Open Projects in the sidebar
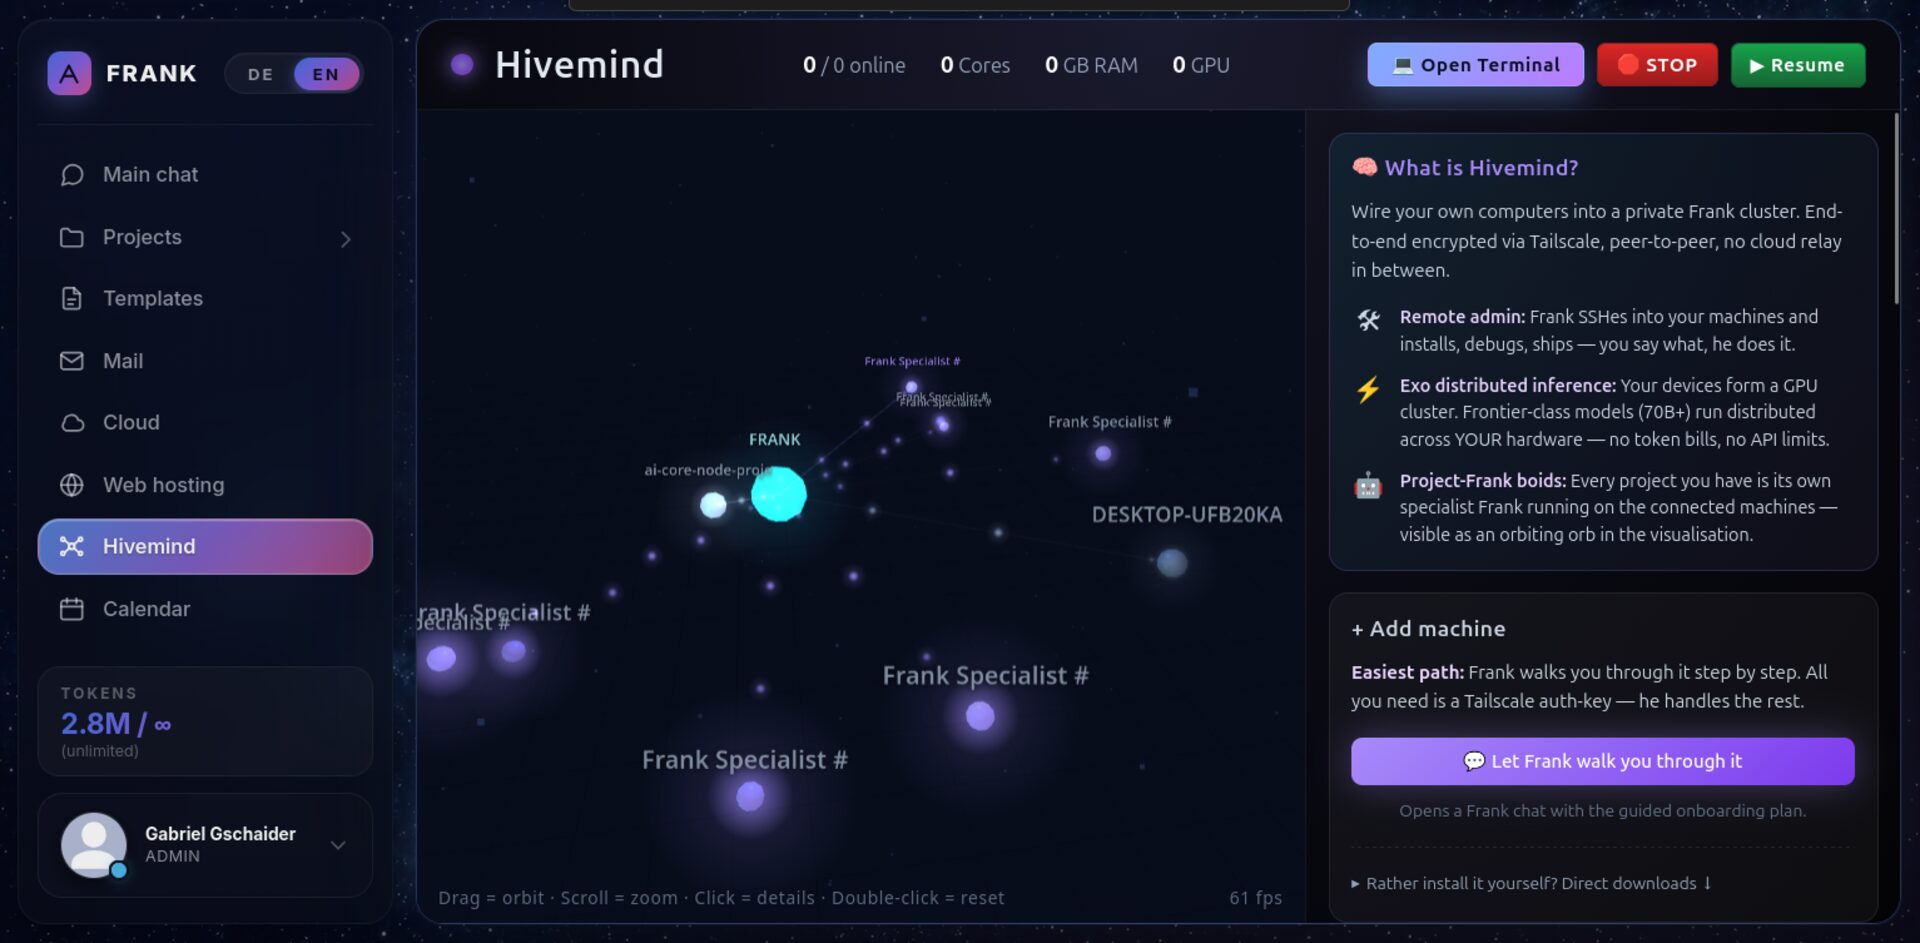The height and width of the screenshot is (943, 1920). [x=205, y=237]
